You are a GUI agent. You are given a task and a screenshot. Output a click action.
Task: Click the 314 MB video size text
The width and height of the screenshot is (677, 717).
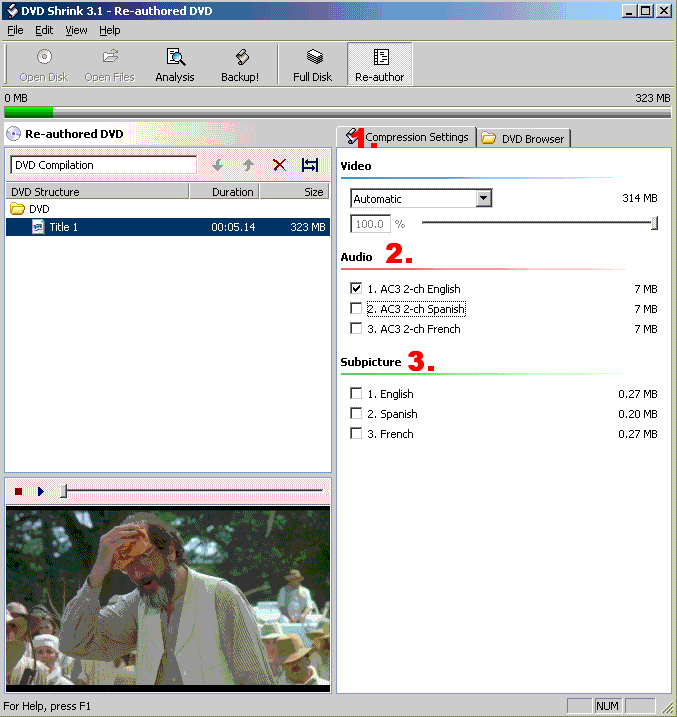[x=640, y=198]
